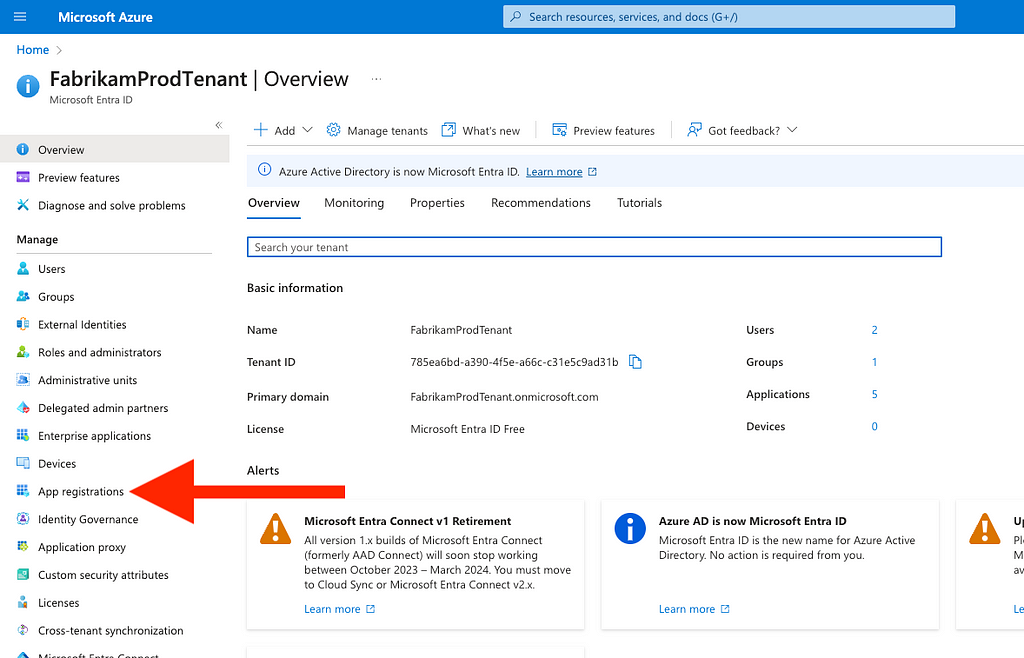Screen dimensions: 1024x658
Task: Click the breadcrumb chevron after Home
Action: 59,50
